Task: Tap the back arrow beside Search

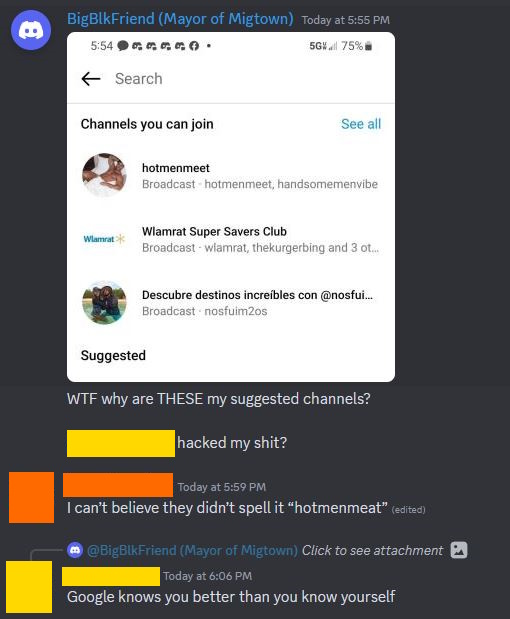Action: tap(91, 79)
